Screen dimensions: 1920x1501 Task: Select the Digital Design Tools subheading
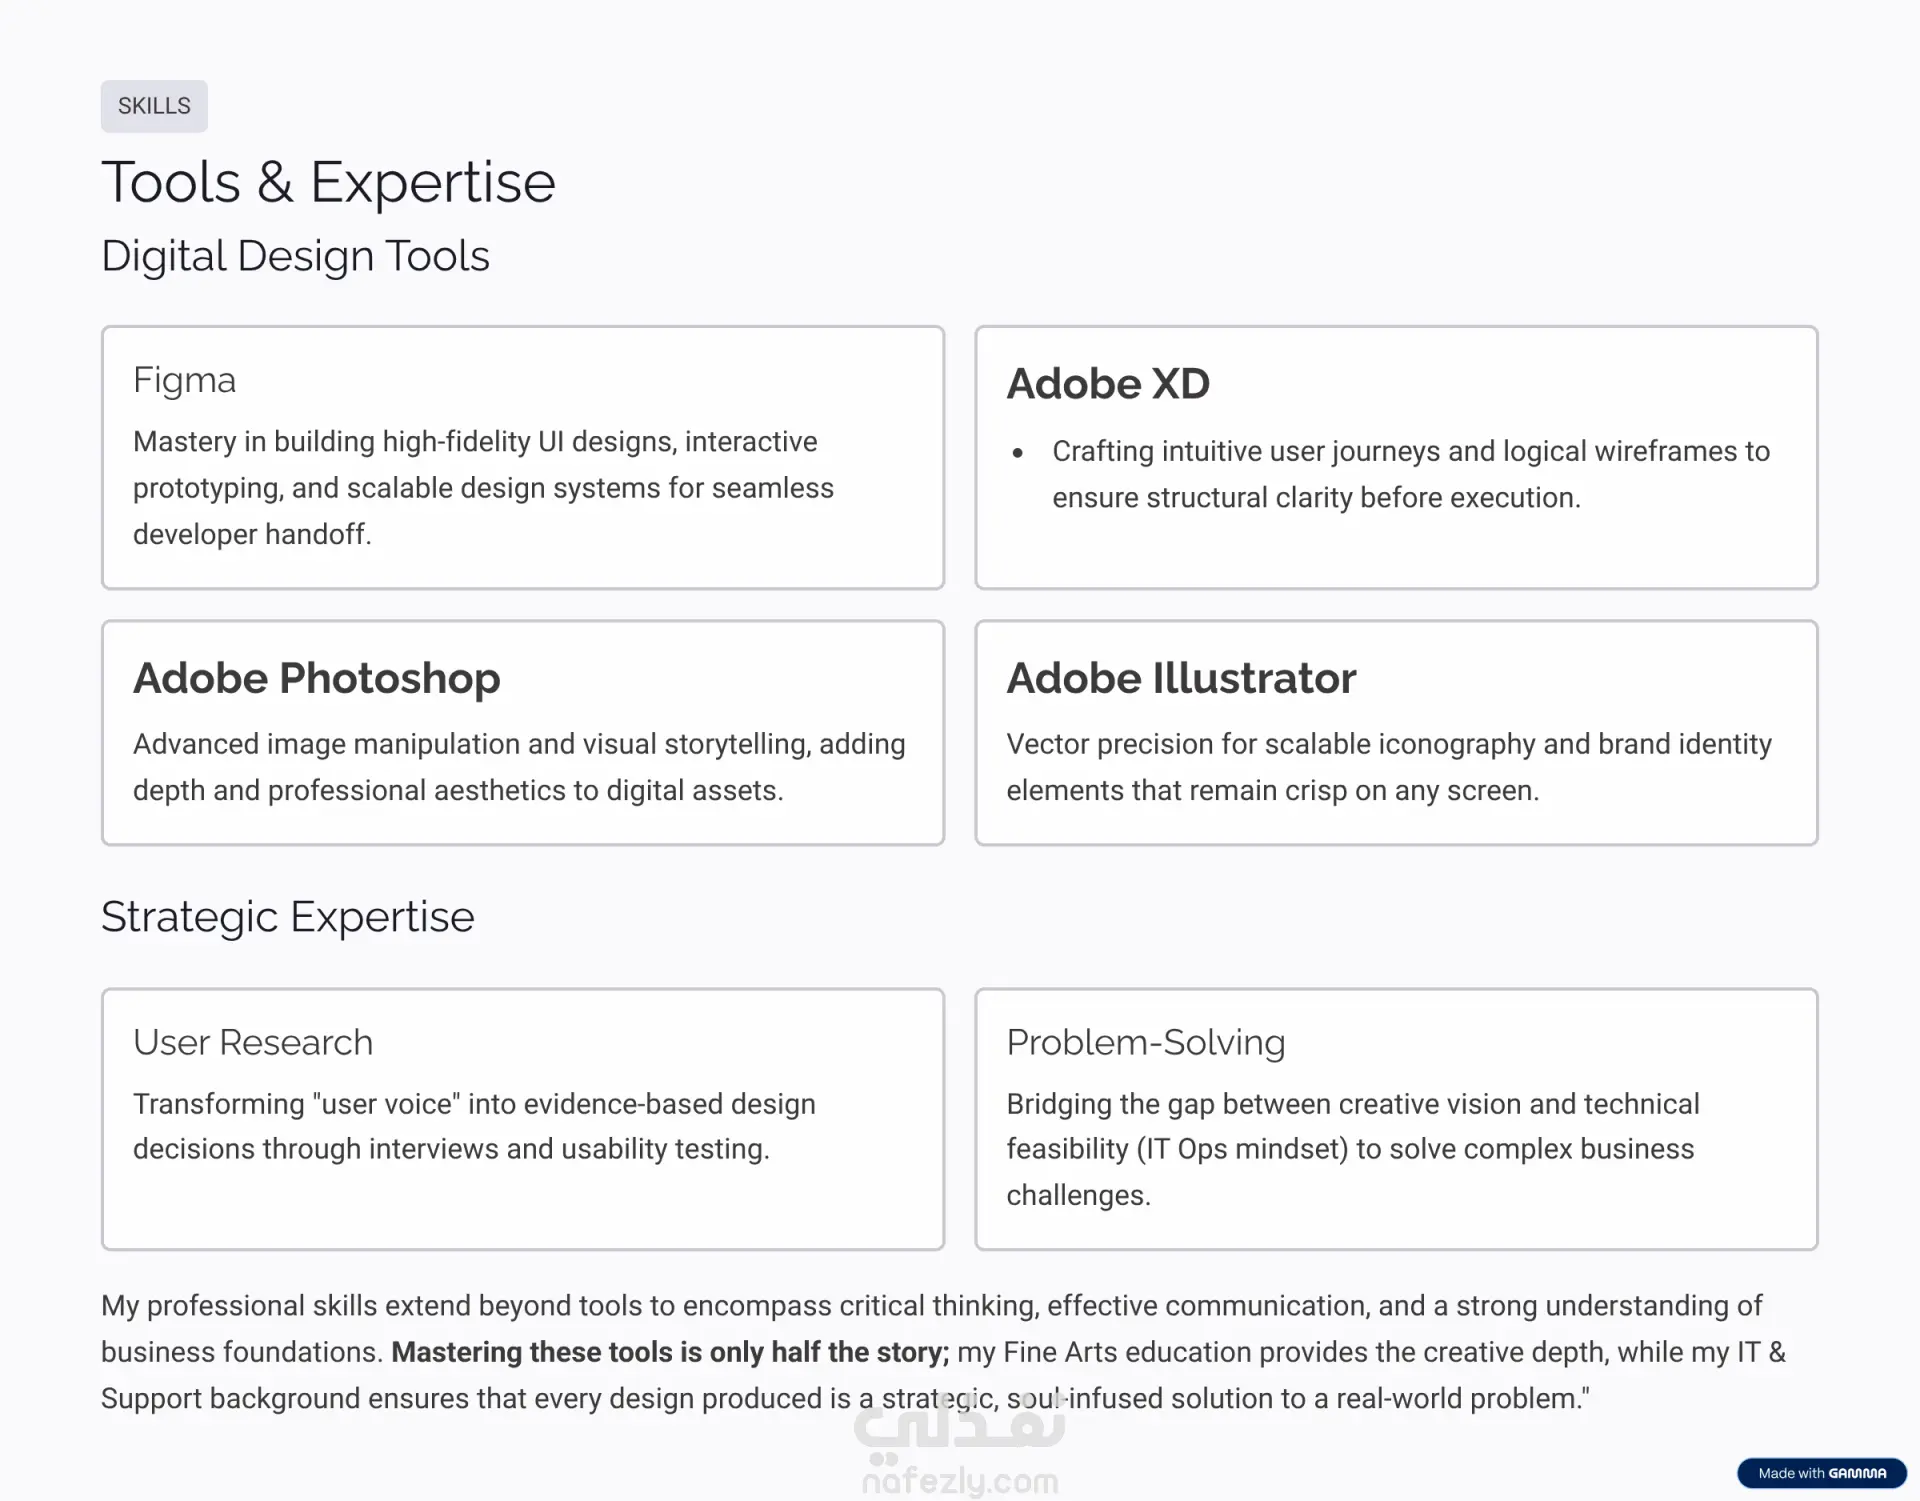(x=295, y=256)
